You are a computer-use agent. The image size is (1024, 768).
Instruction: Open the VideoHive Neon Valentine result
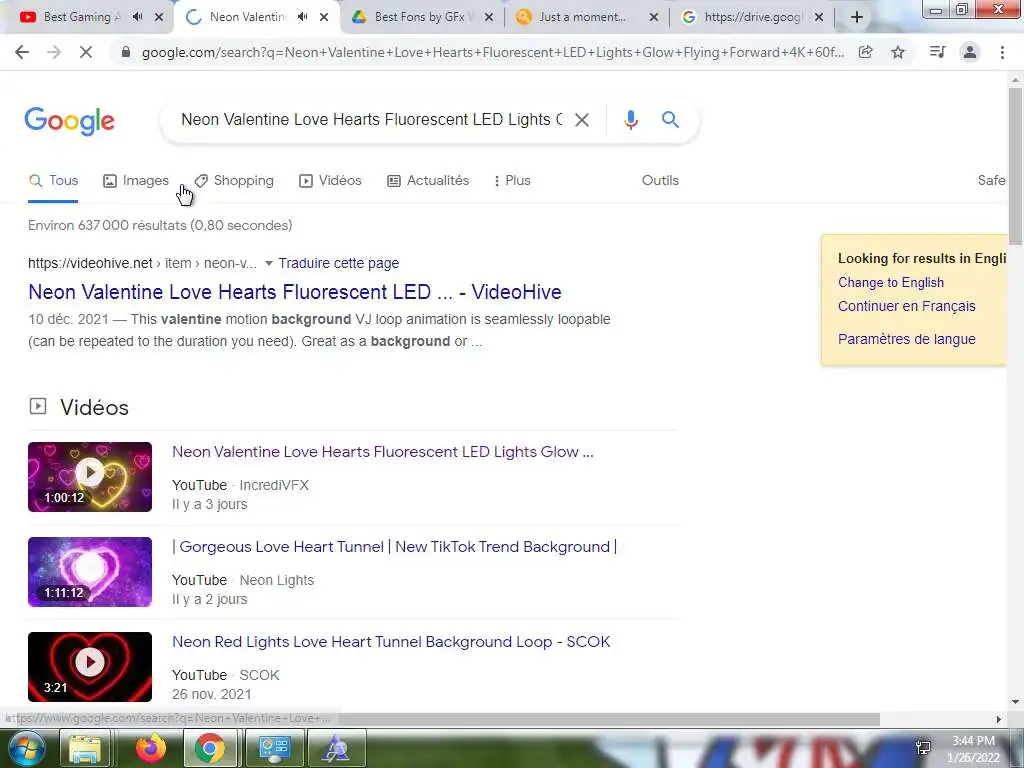295,292
